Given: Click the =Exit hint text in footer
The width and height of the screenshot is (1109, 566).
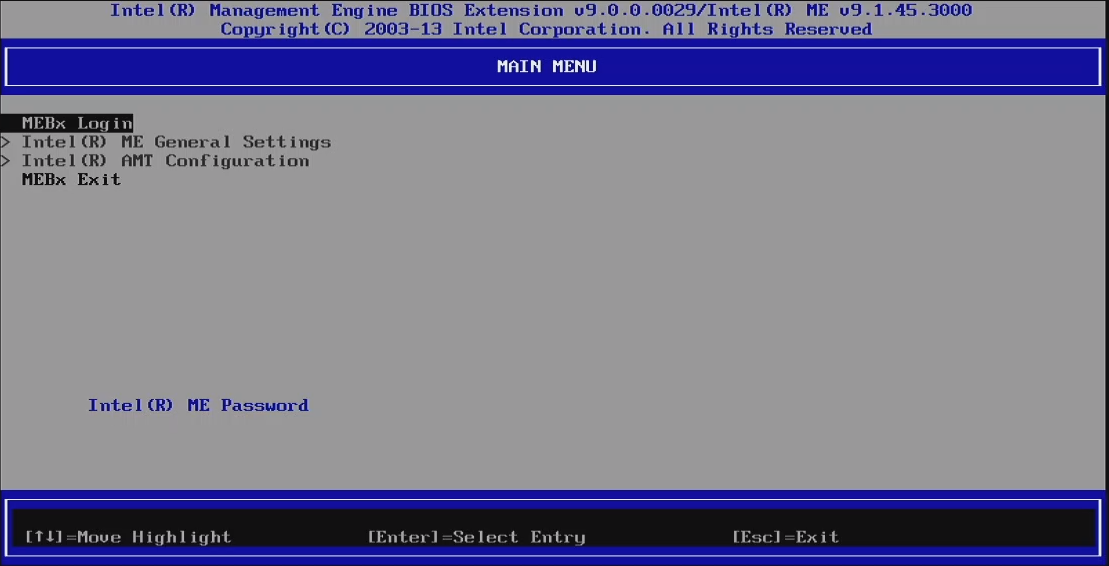Looking at the screenshot, I should (811, 537).
